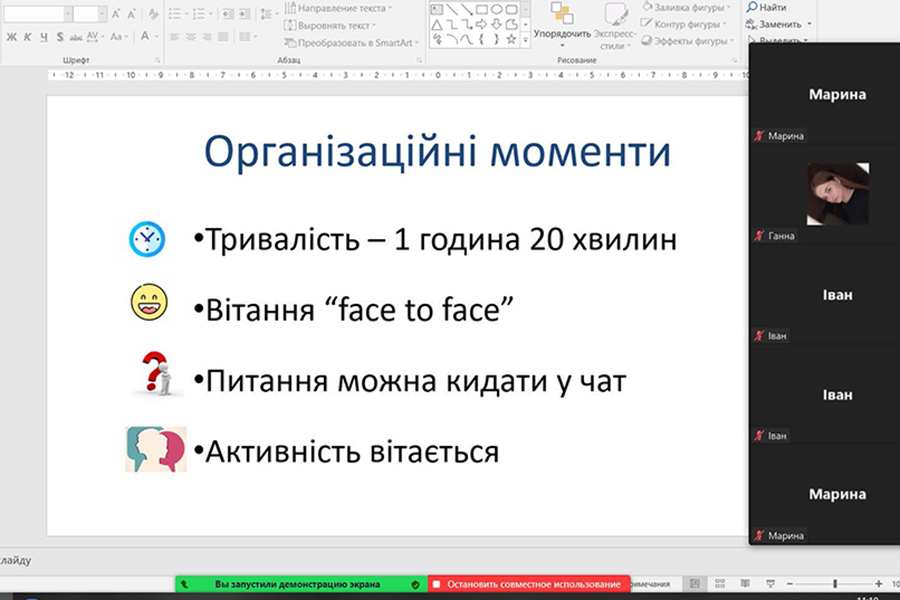The image size is (900, 600).
Task: Open Эффекты фигуры effects options
Action: (x=686, y=41)
